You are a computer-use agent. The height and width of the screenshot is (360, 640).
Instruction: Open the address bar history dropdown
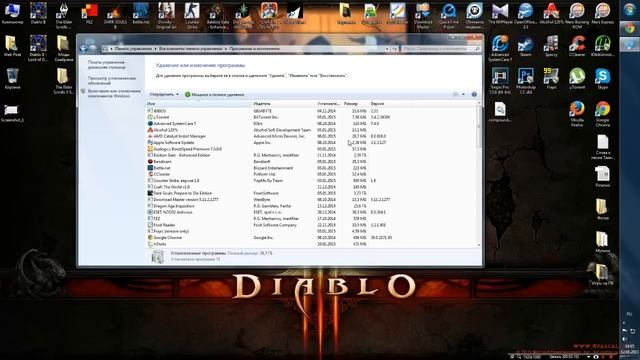point(387,49)
